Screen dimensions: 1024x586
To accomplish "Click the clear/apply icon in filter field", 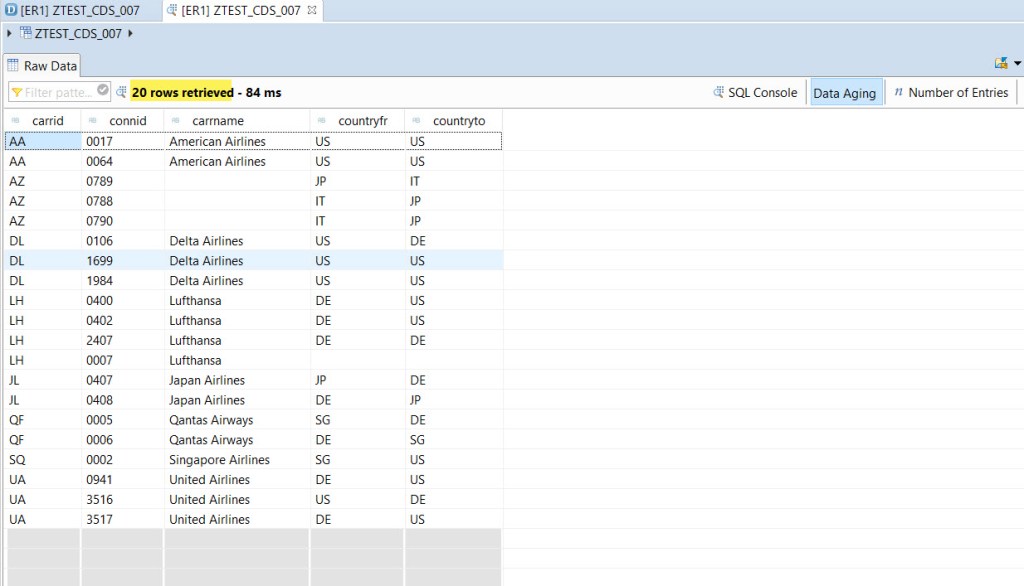I will pos(103,91).
